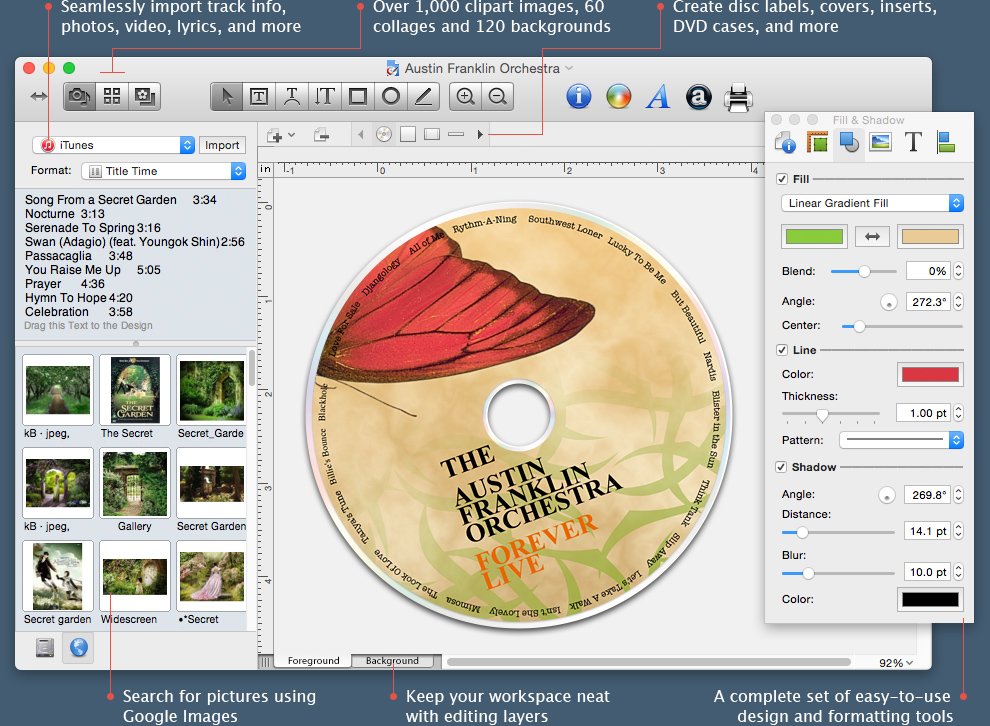Viewport: 990px width, 726px height.
Task: Expand the iTunes source dropdown
Action: (x=113, y=145)
